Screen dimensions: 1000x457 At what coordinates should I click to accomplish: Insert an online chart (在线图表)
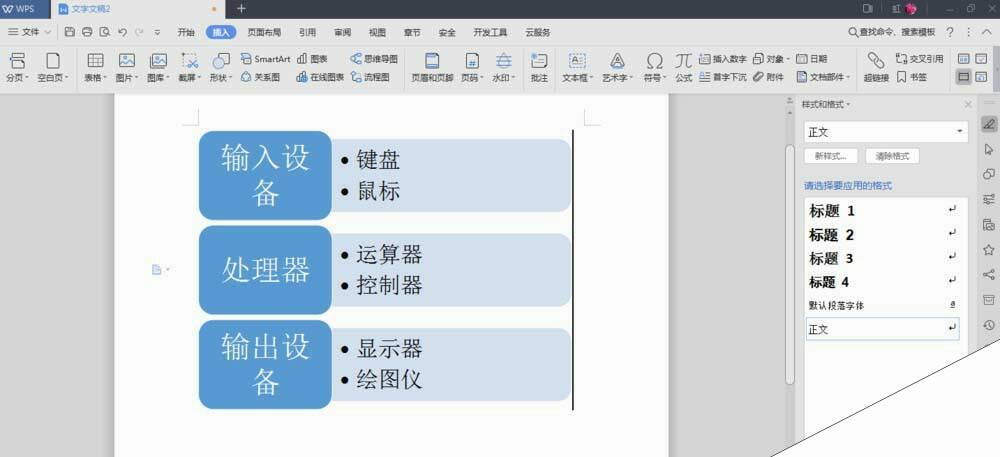pyautogui.click(x=320, y=77)
